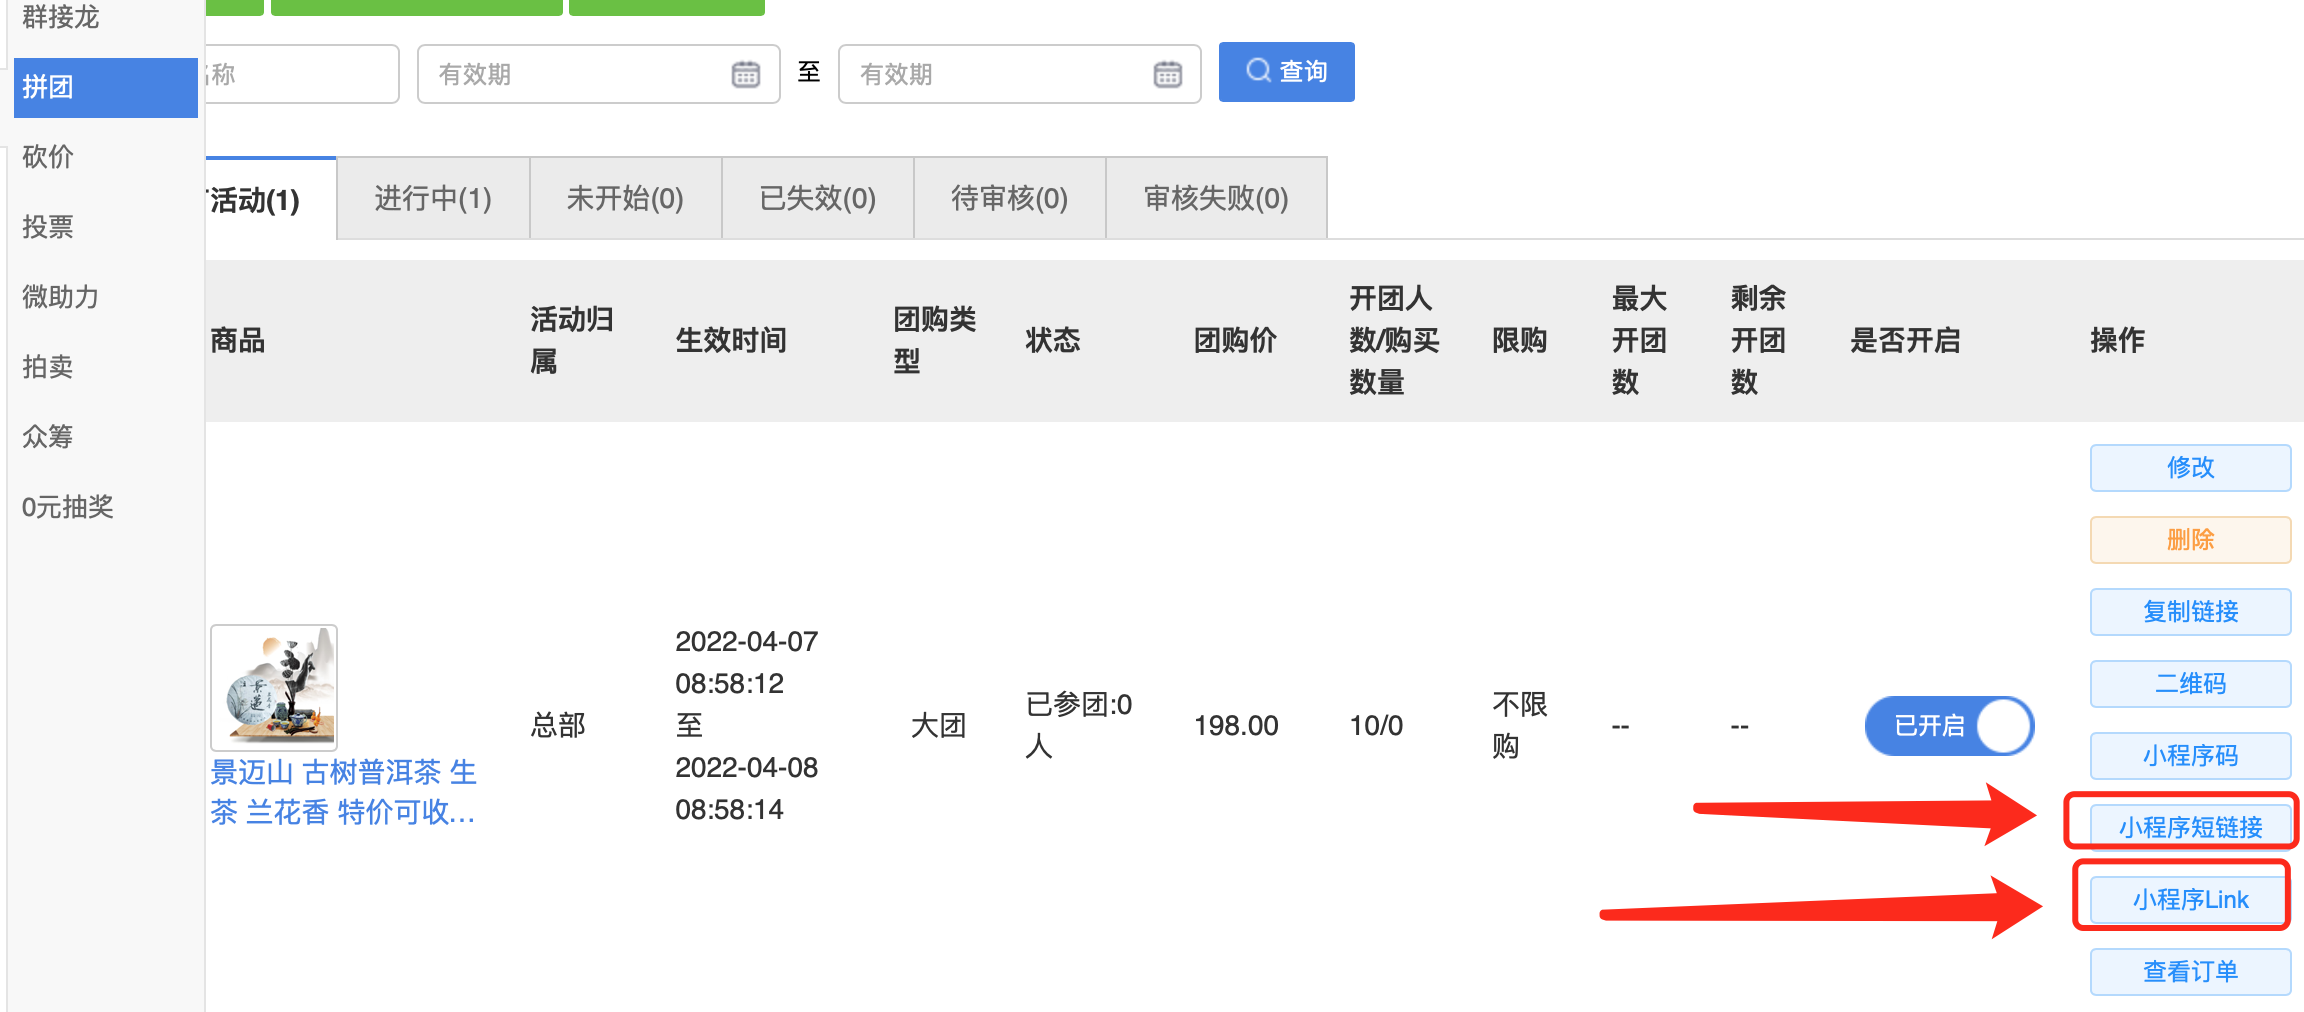Navigate to 微助力 in the sidebar

61,297
